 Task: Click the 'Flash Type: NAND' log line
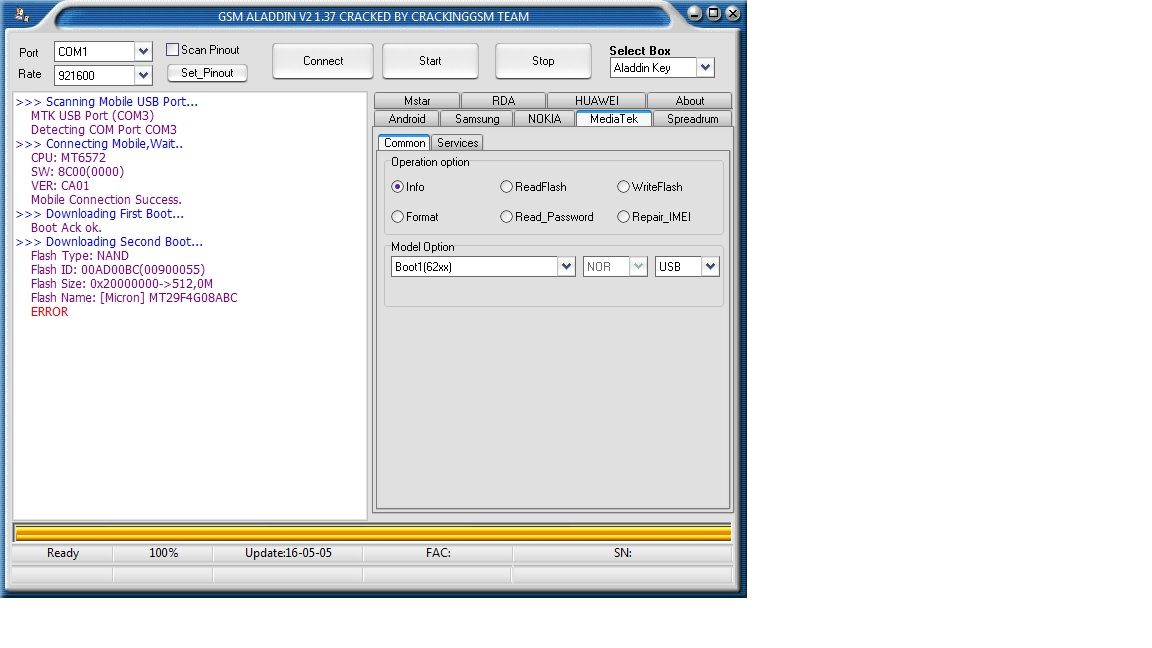click(79, 256)
